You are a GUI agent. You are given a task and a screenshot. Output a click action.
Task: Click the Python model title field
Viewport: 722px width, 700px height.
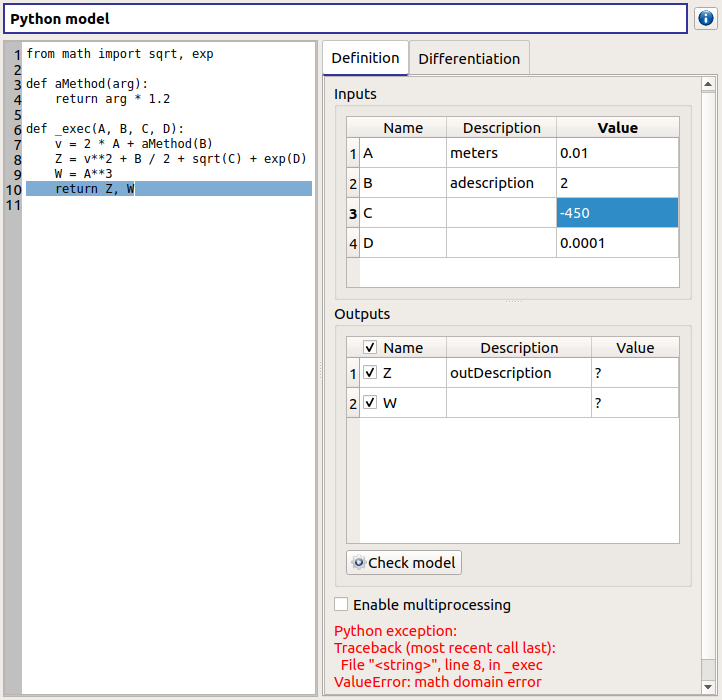345,19
